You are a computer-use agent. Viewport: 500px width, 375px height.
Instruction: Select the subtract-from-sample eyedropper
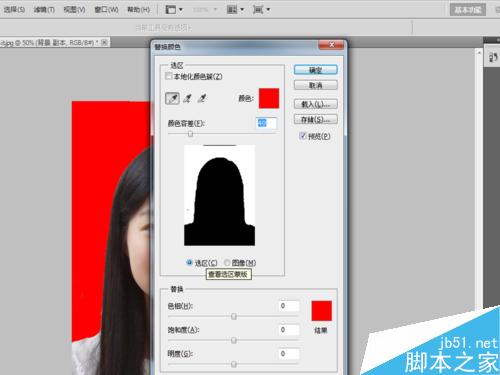(x=202, y=98)
